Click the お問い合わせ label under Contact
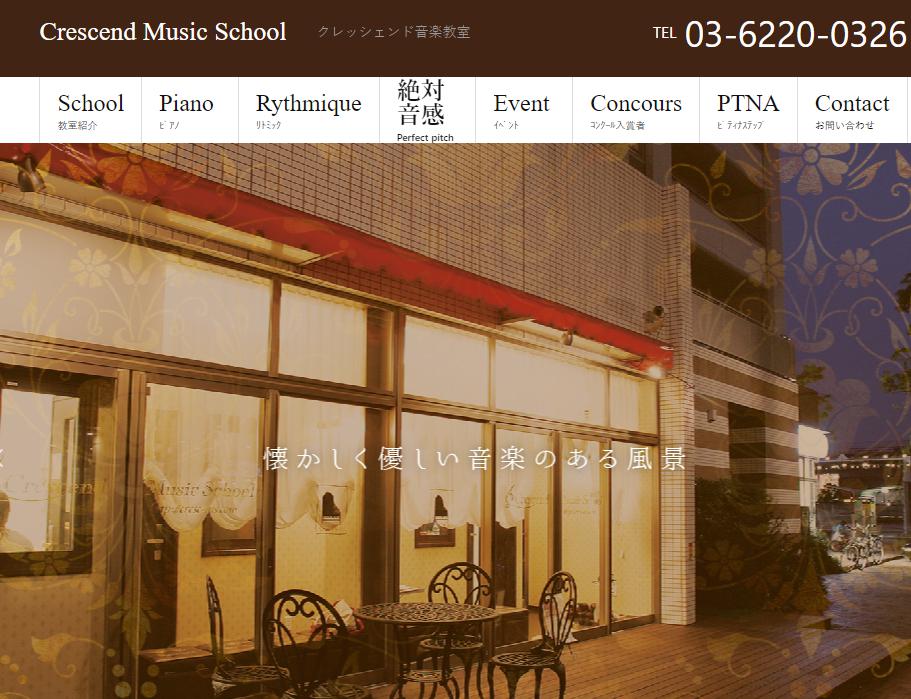This screenshot has width=911, height=699. point(844,125)
